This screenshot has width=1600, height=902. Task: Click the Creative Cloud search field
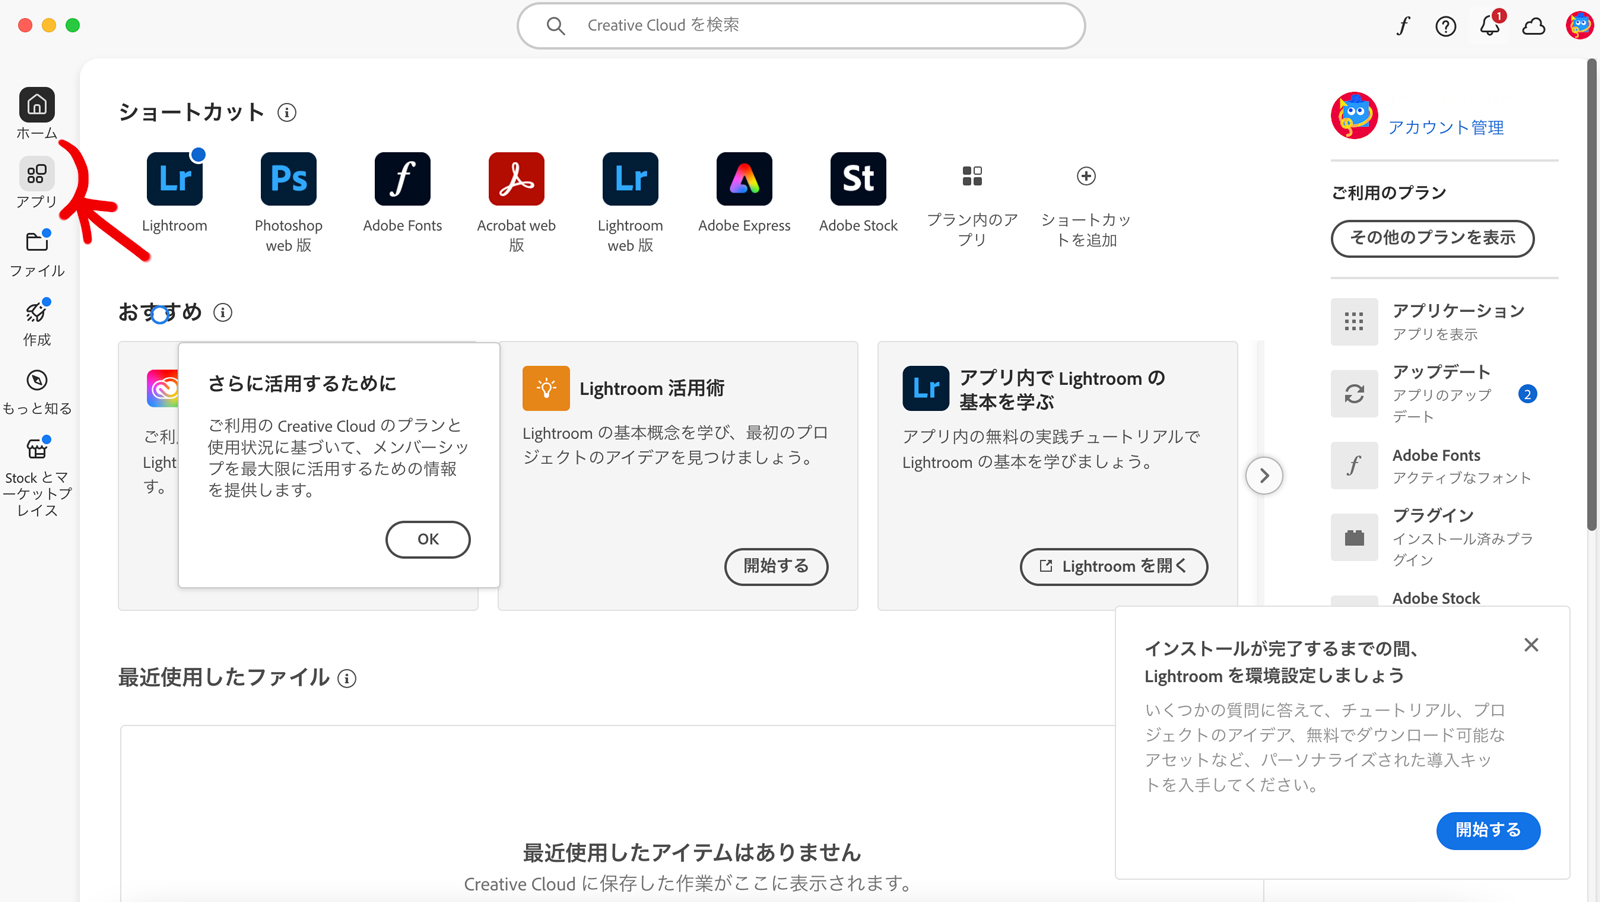(x=800, y=26)
